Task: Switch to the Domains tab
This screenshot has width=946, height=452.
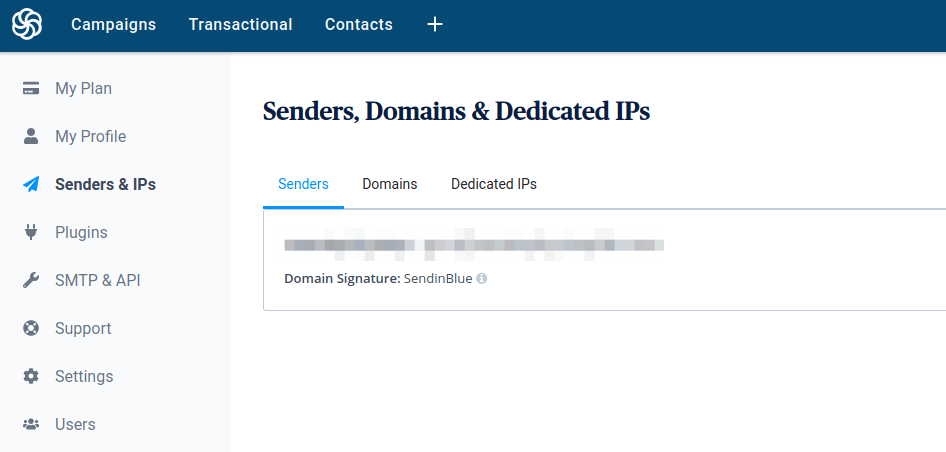Action: click(x=389, y=184)
